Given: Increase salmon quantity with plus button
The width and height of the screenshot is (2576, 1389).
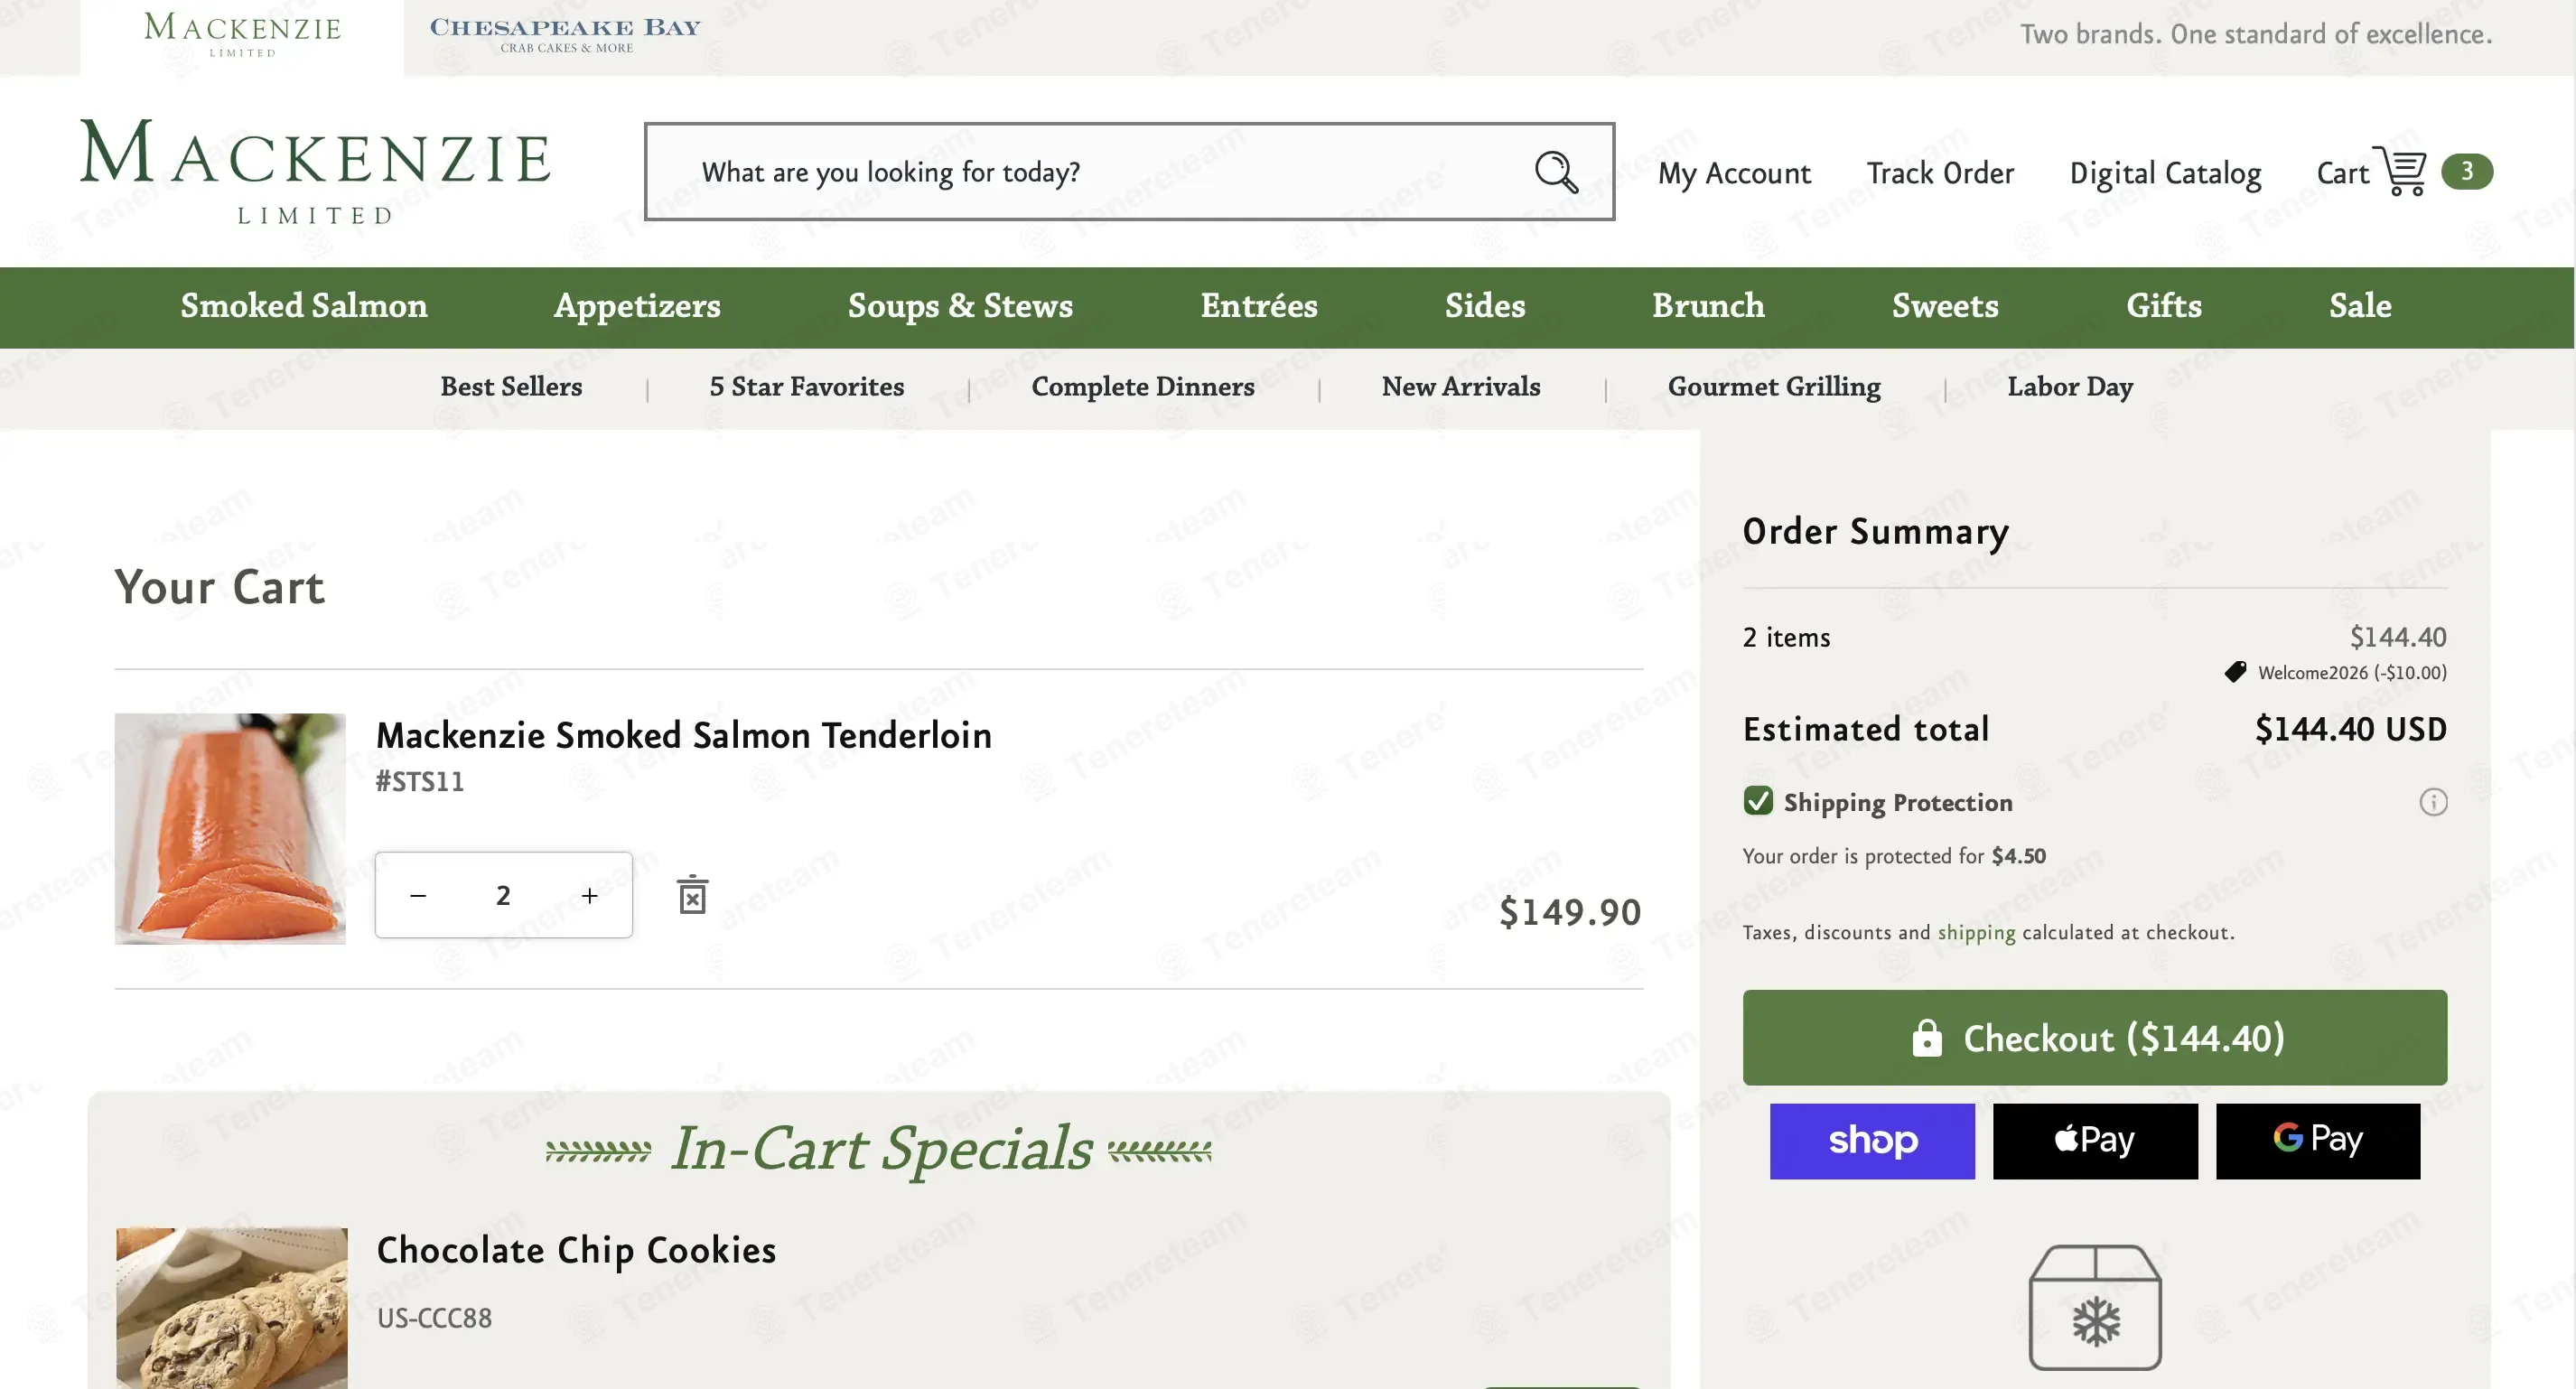Looking at the screenshot, I should coord(590,895).
